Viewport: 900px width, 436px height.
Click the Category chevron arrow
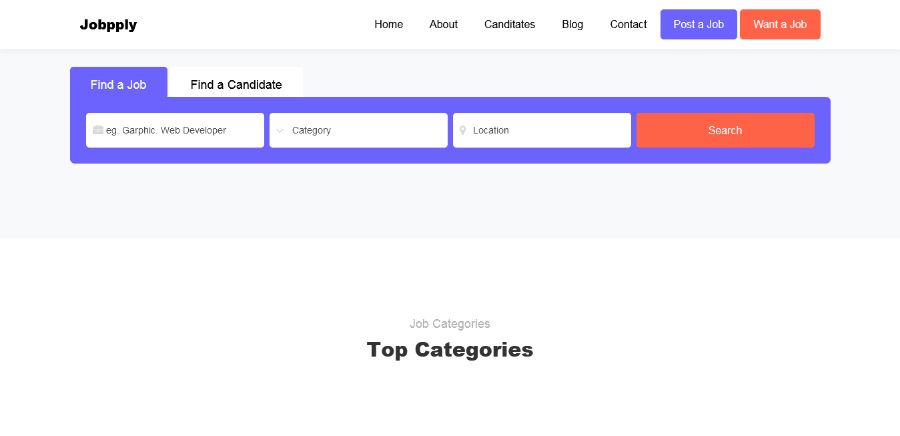coord(280,130)
